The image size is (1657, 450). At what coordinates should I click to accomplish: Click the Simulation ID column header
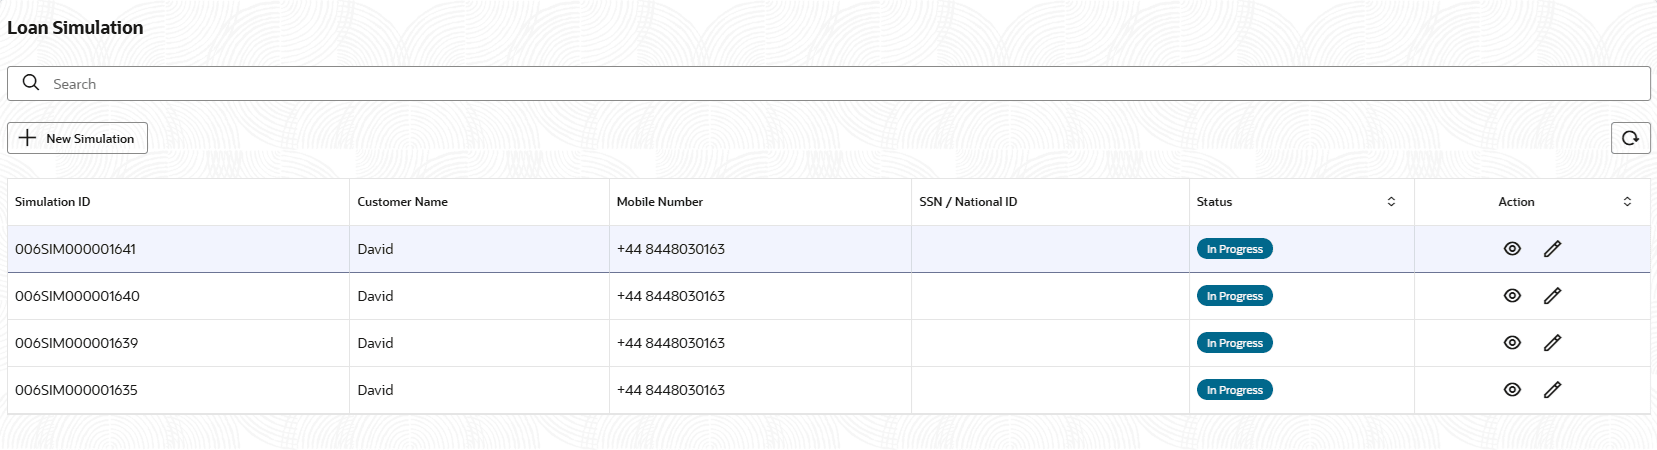pyautogui.click(x=53, y=202)
